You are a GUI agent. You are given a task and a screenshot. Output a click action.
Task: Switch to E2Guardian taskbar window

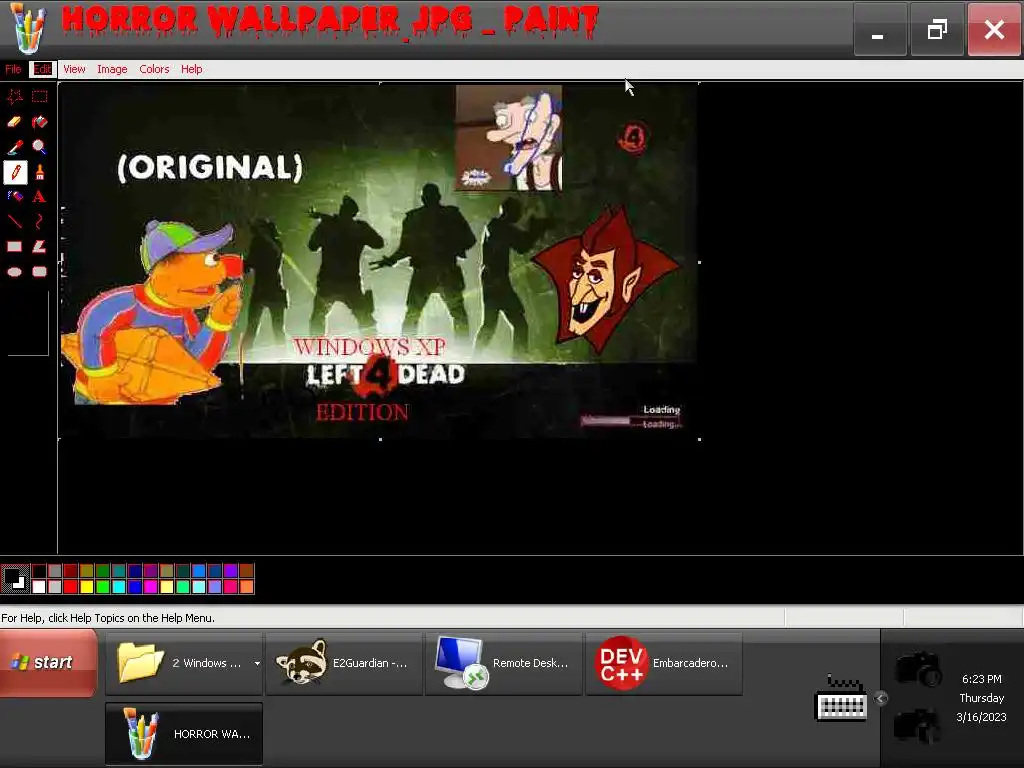tap(344, 663)
